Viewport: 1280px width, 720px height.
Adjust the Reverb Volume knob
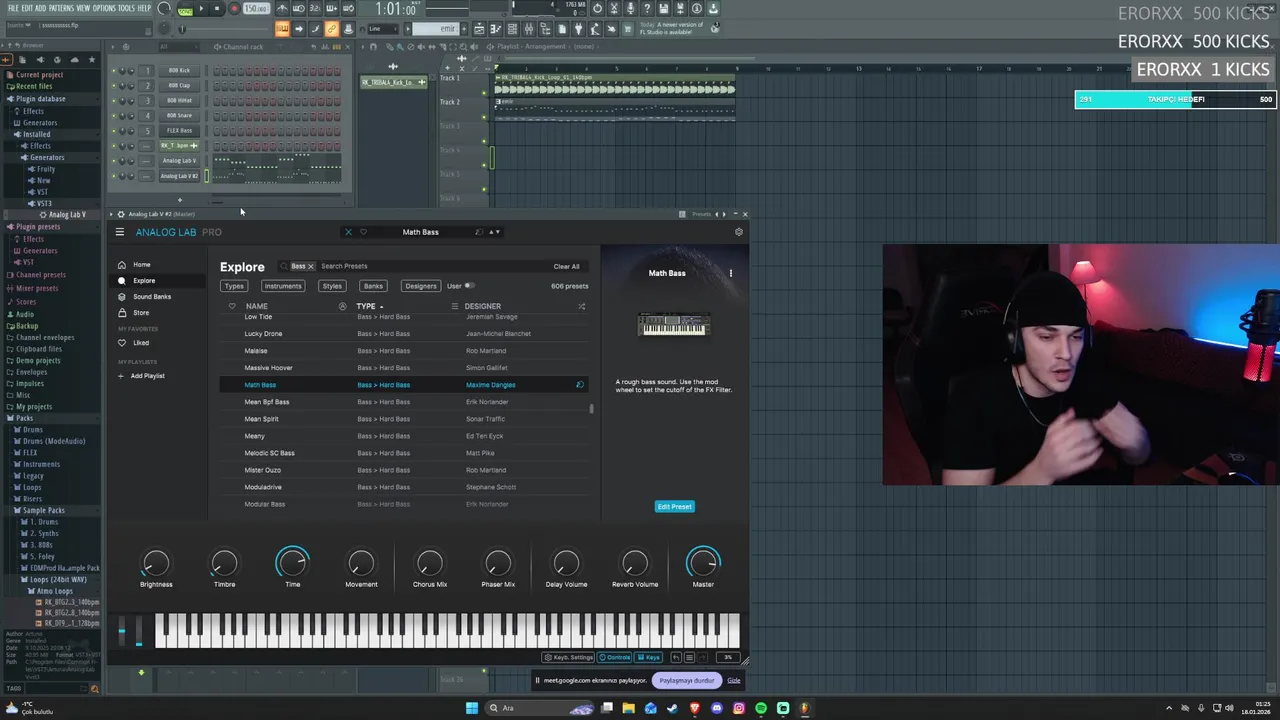tap(635, 564)
